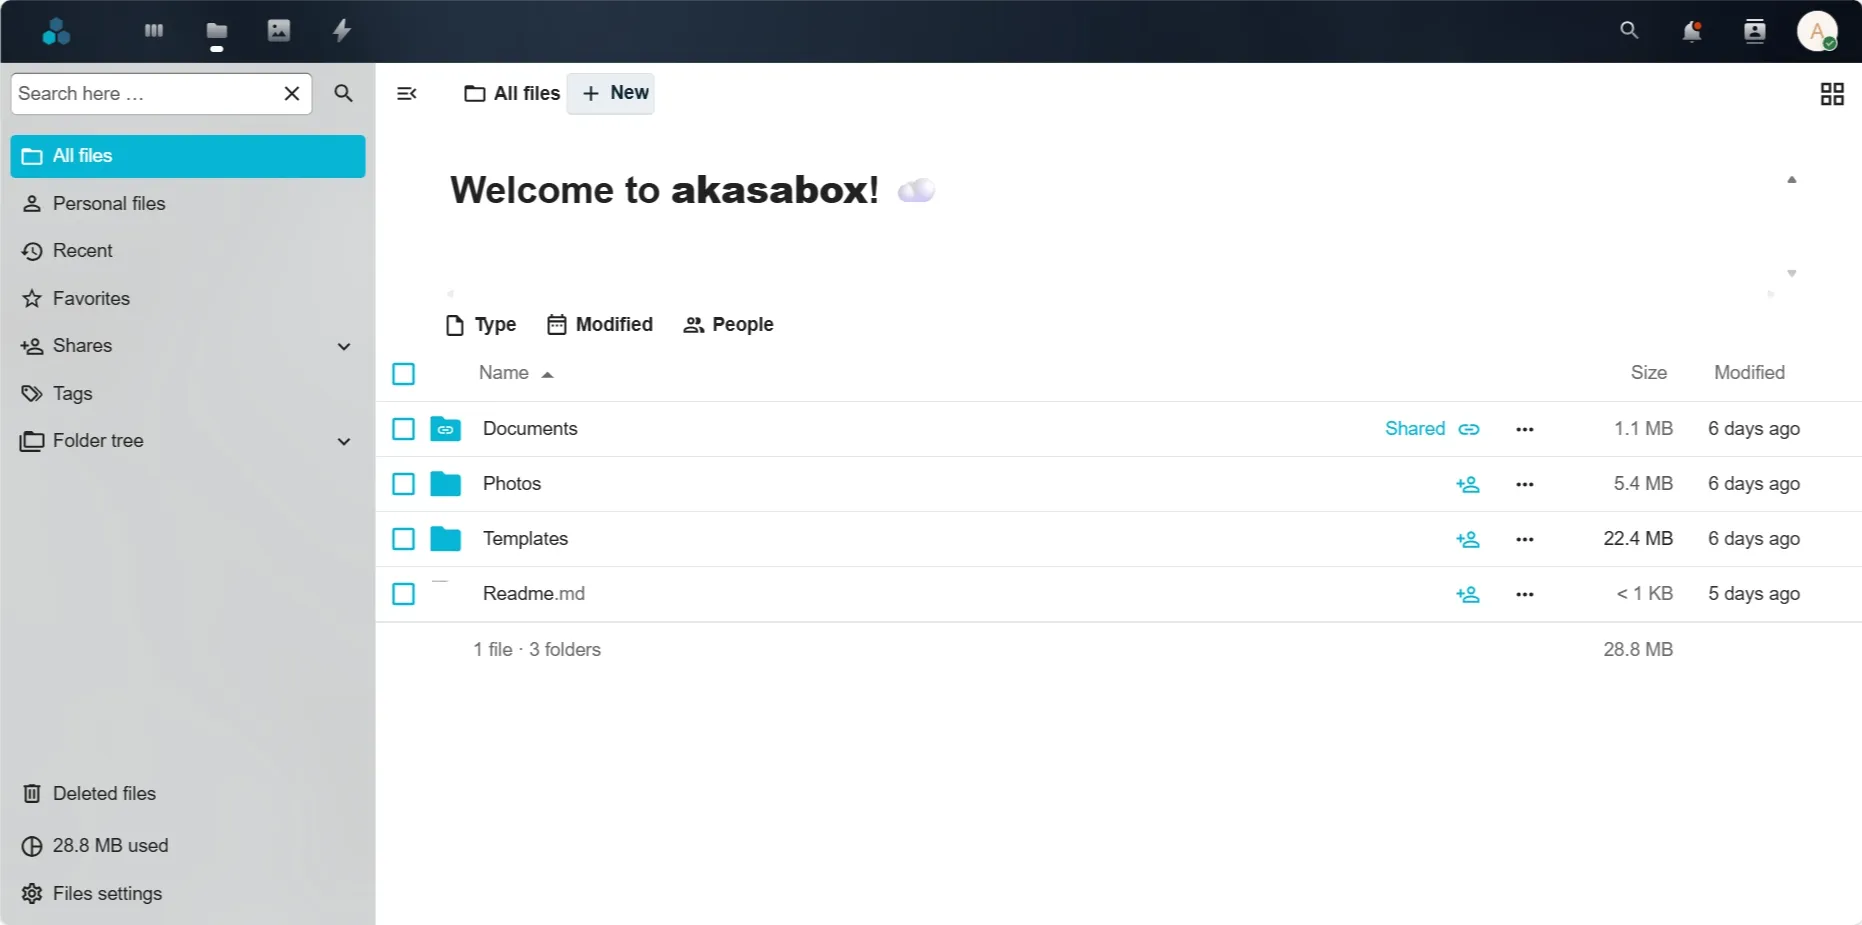The width and height of the screenshot is (1862, 925).
Task: Open unified search with the magnifier icon
Action: point(1629,31)
